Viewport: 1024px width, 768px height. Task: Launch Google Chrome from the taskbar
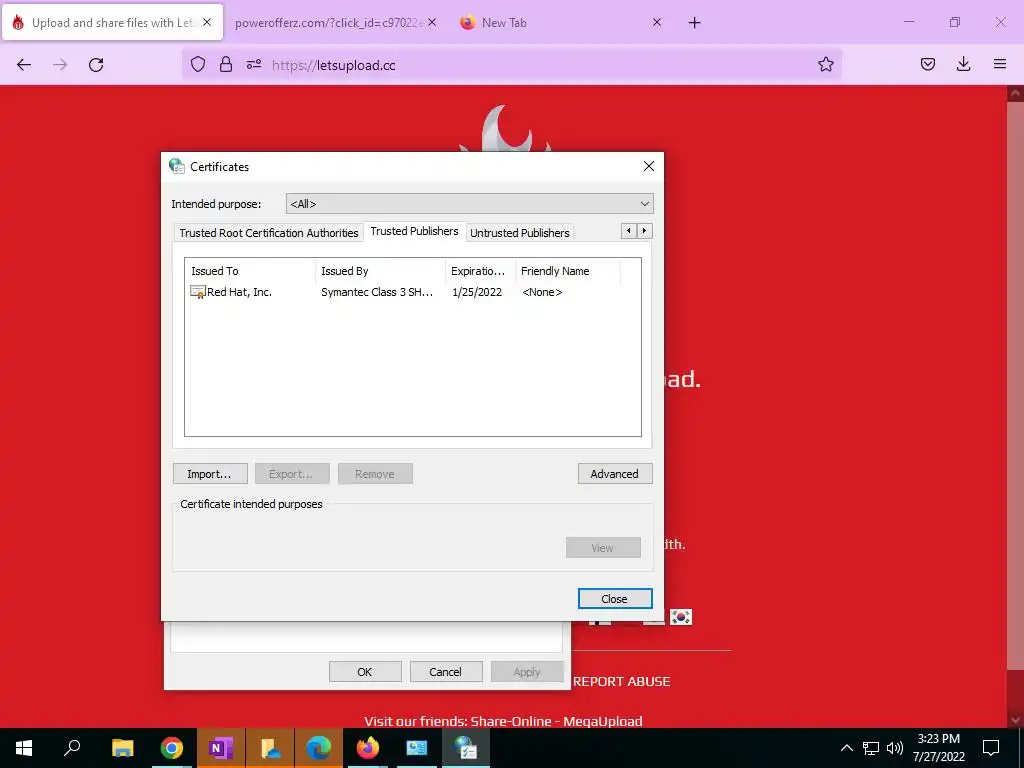point(171,748)
